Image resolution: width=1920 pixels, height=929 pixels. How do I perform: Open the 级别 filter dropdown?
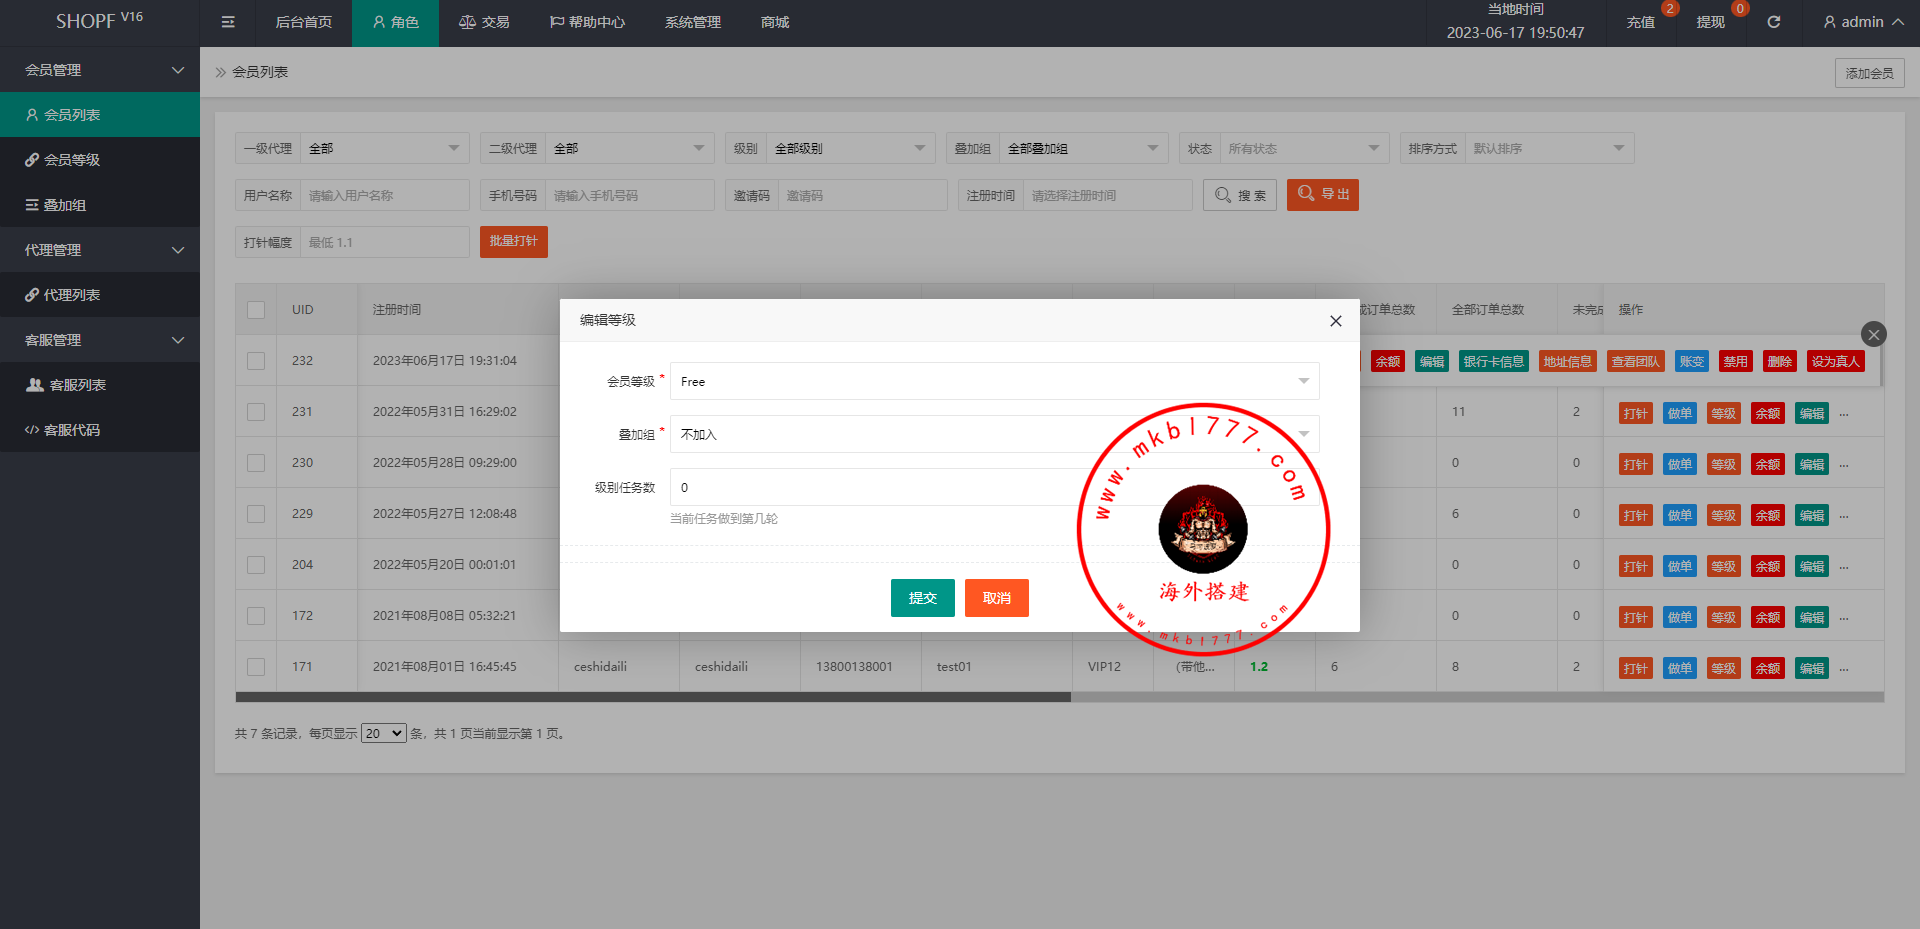[851, 148]
